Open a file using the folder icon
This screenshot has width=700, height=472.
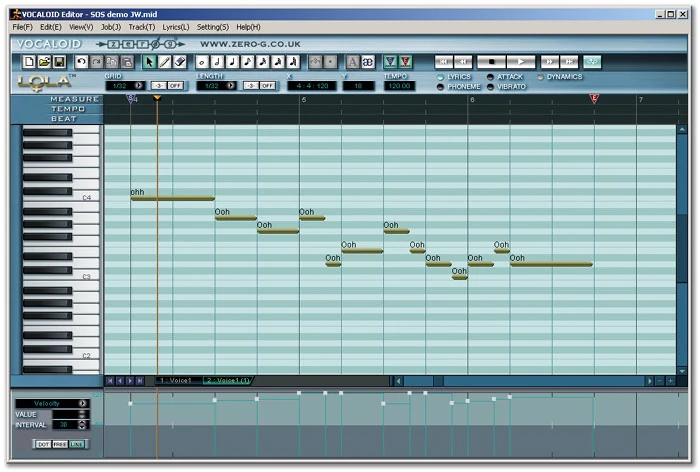coord(44,62)
